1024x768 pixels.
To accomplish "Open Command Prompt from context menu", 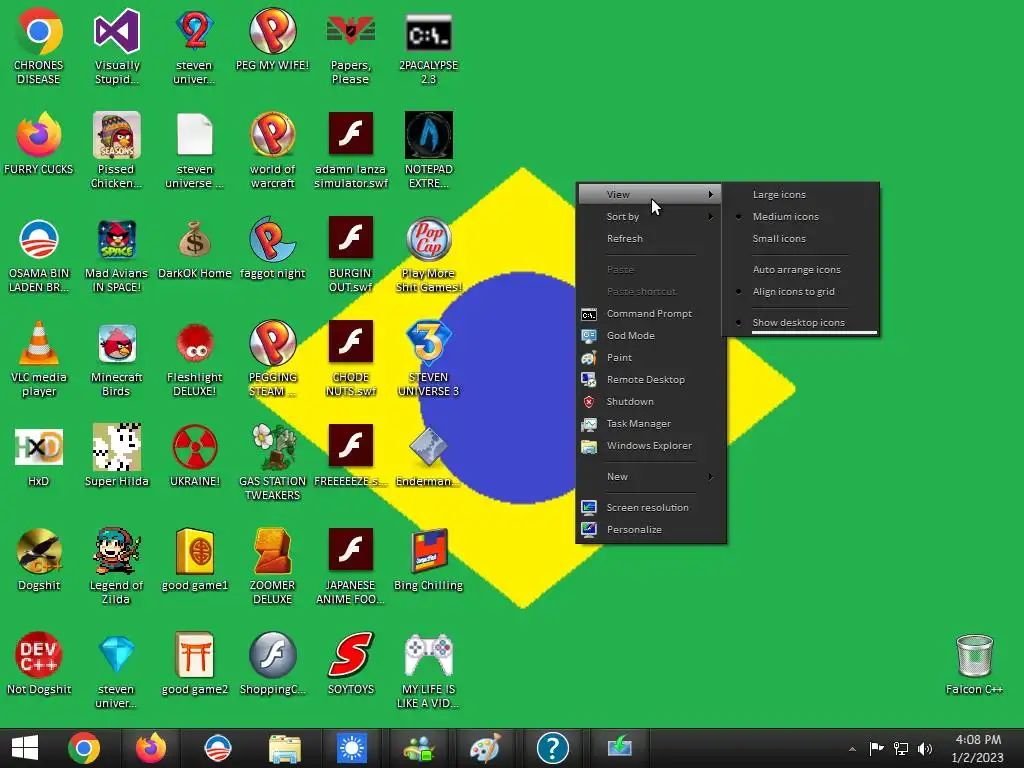I will [650, 314].
